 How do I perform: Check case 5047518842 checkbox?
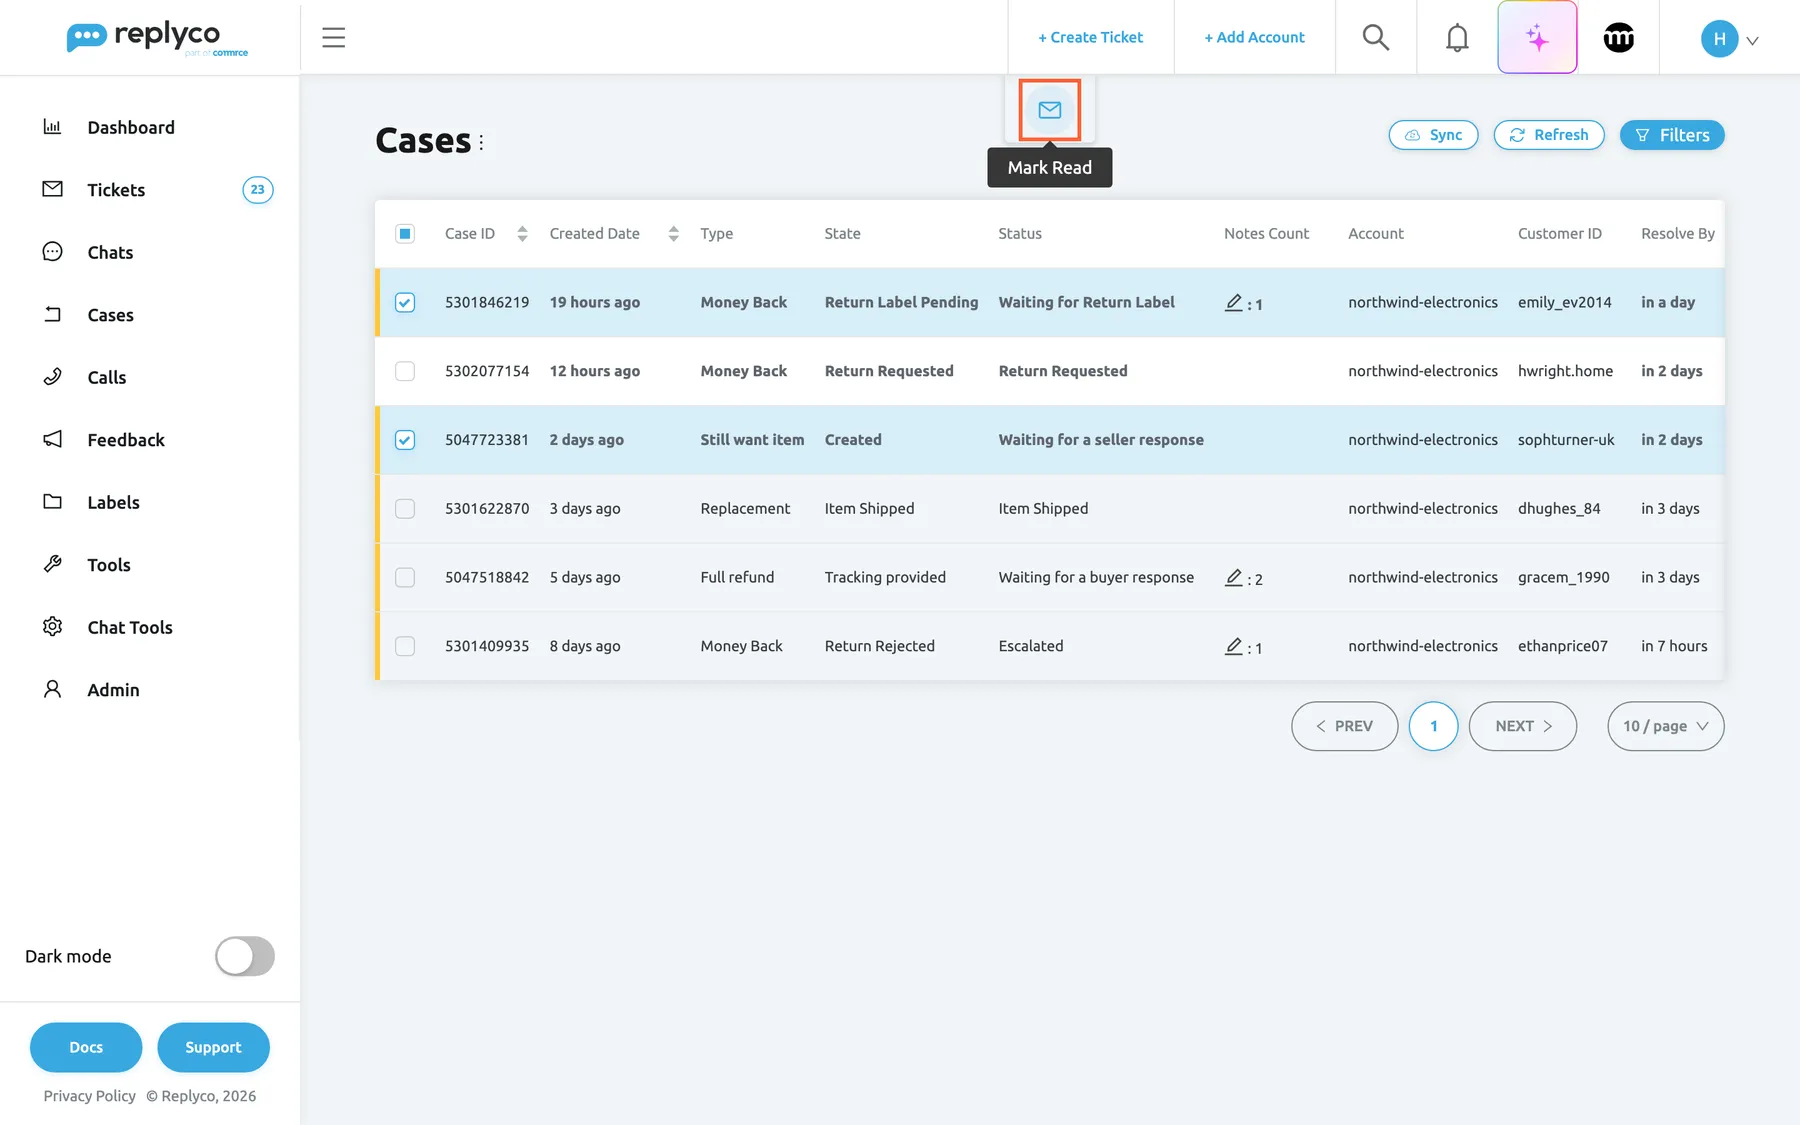(x=405, y=577)
